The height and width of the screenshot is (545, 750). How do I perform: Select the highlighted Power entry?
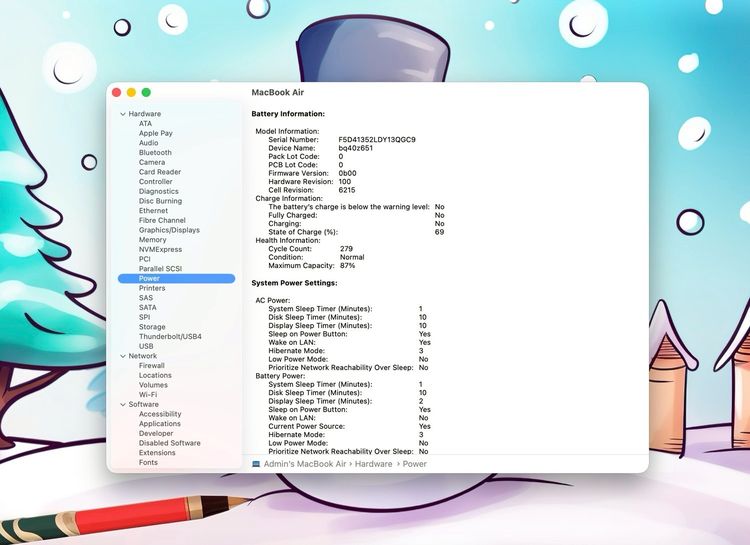pyautogui.click(x=176, y=278)
